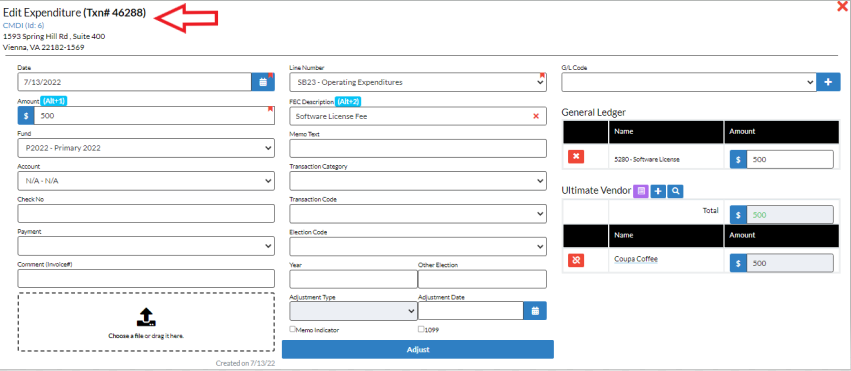Open the Adjustment Type dropdown

coord(353,311)
